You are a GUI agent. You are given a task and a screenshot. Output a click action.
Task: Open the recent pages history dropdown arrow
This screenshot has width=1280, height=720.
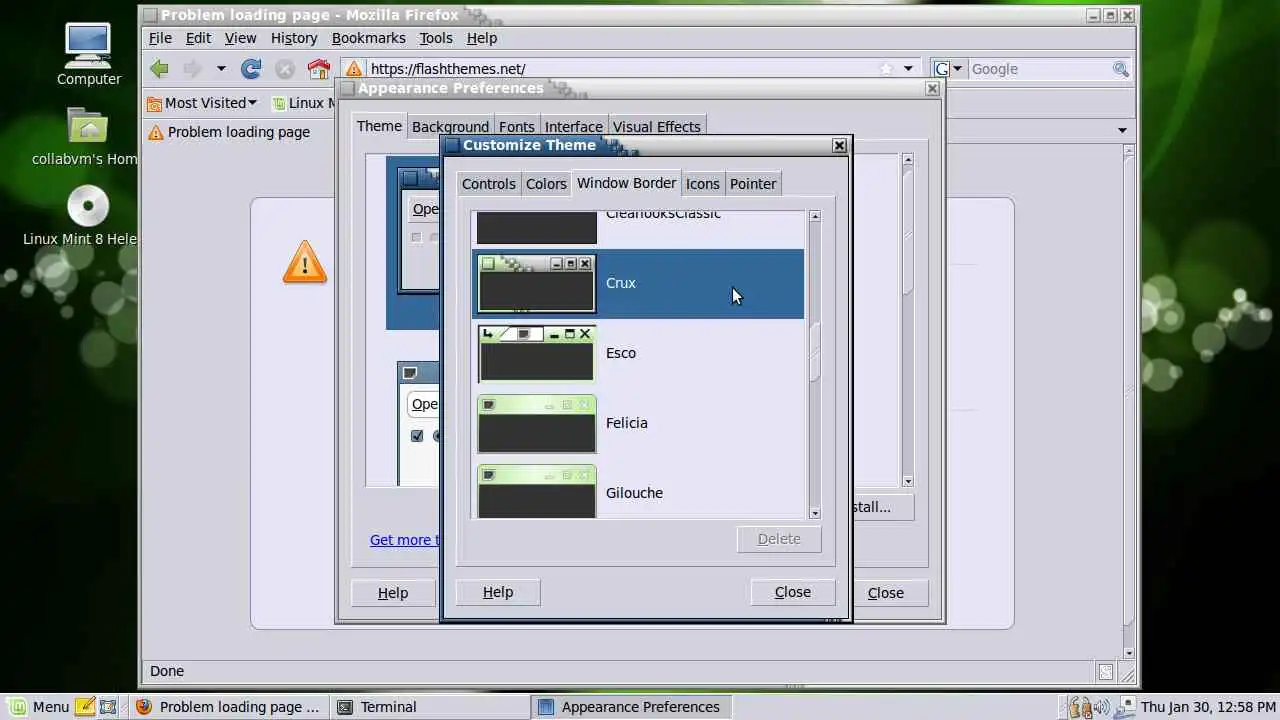(x=221, y=69)
